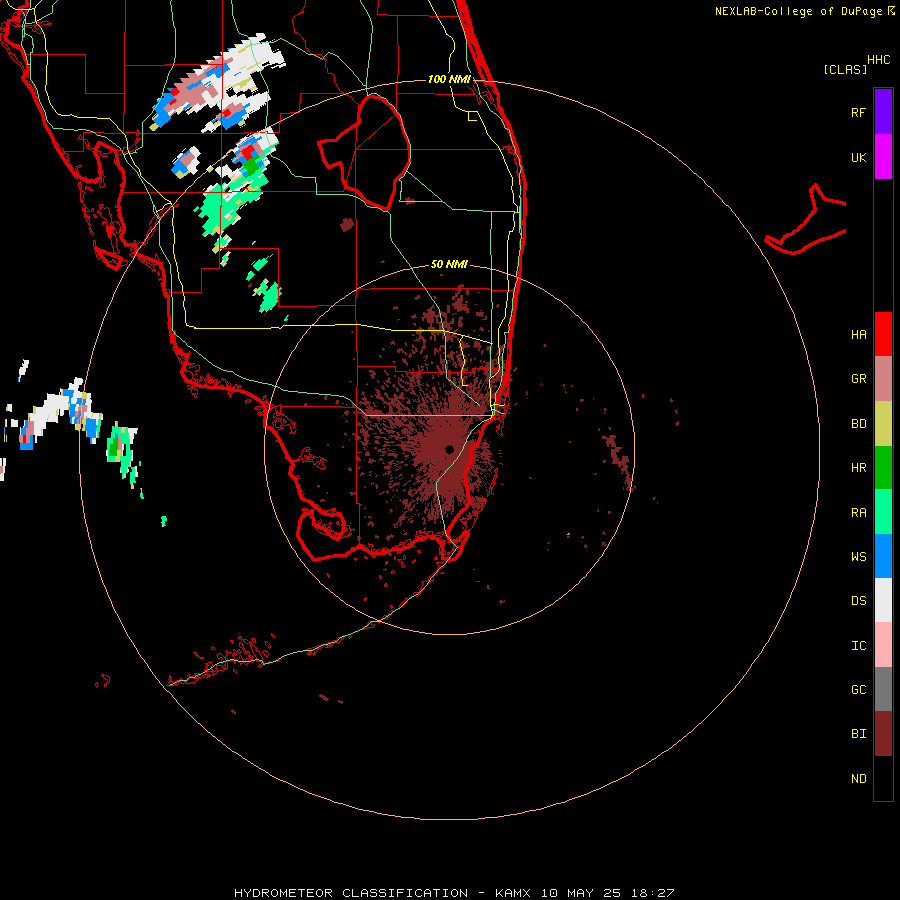Click the 50 NMI range ring label
The width and height of the screenshot is (900, 900).
pyautogui.click(x=449, y=264)
